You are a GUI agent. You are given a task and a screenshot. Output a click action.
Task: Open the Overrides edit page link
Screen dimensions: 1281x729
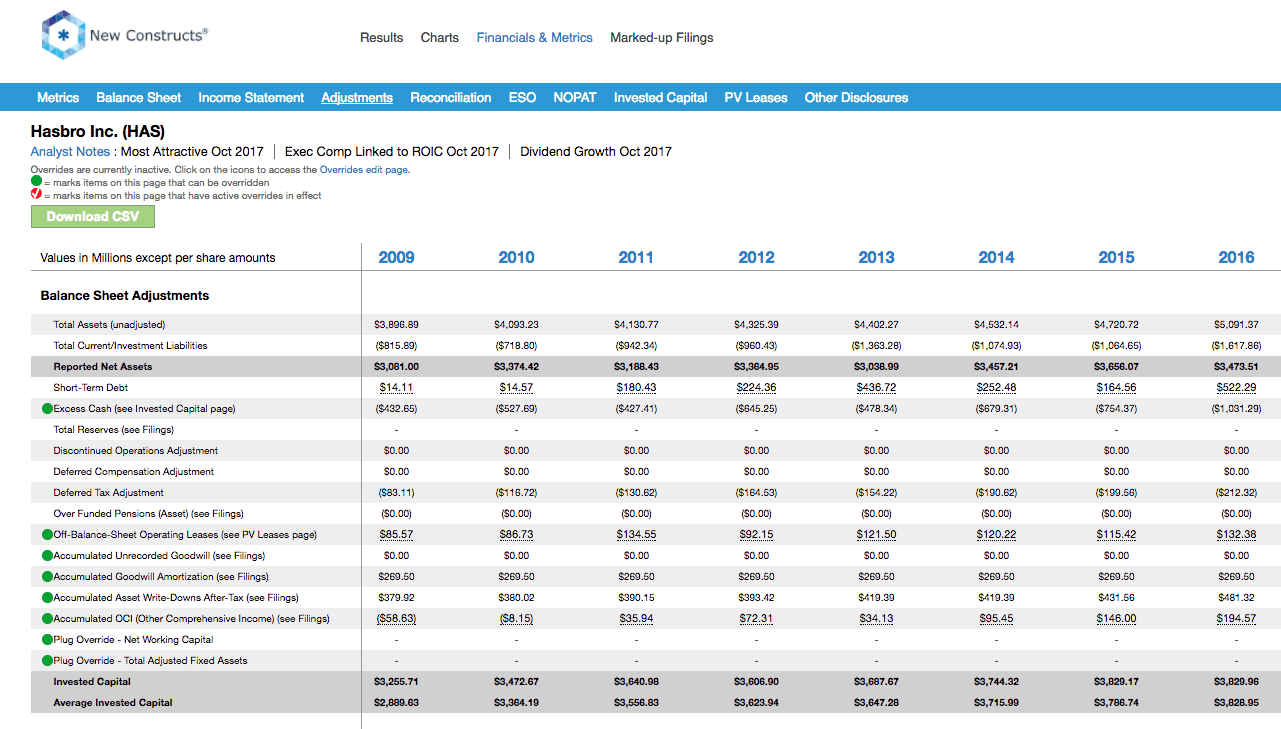(x=364, y=170)
